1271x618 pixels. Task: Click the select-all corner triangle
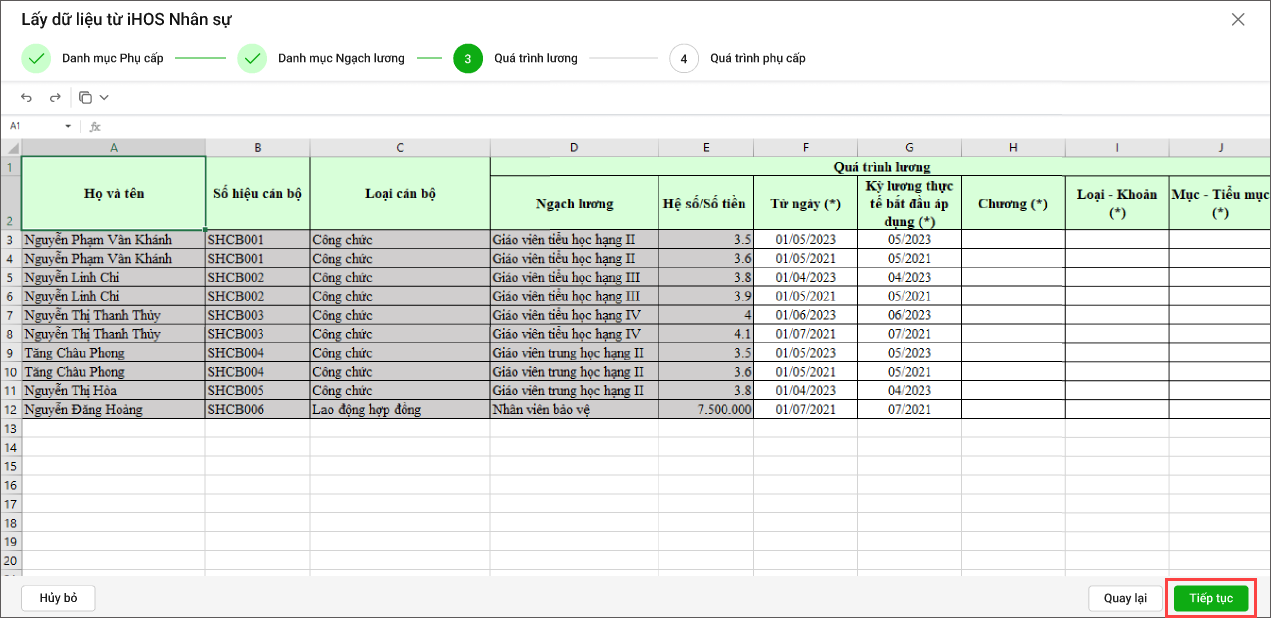pyautogui.click(x=10, y=148)
